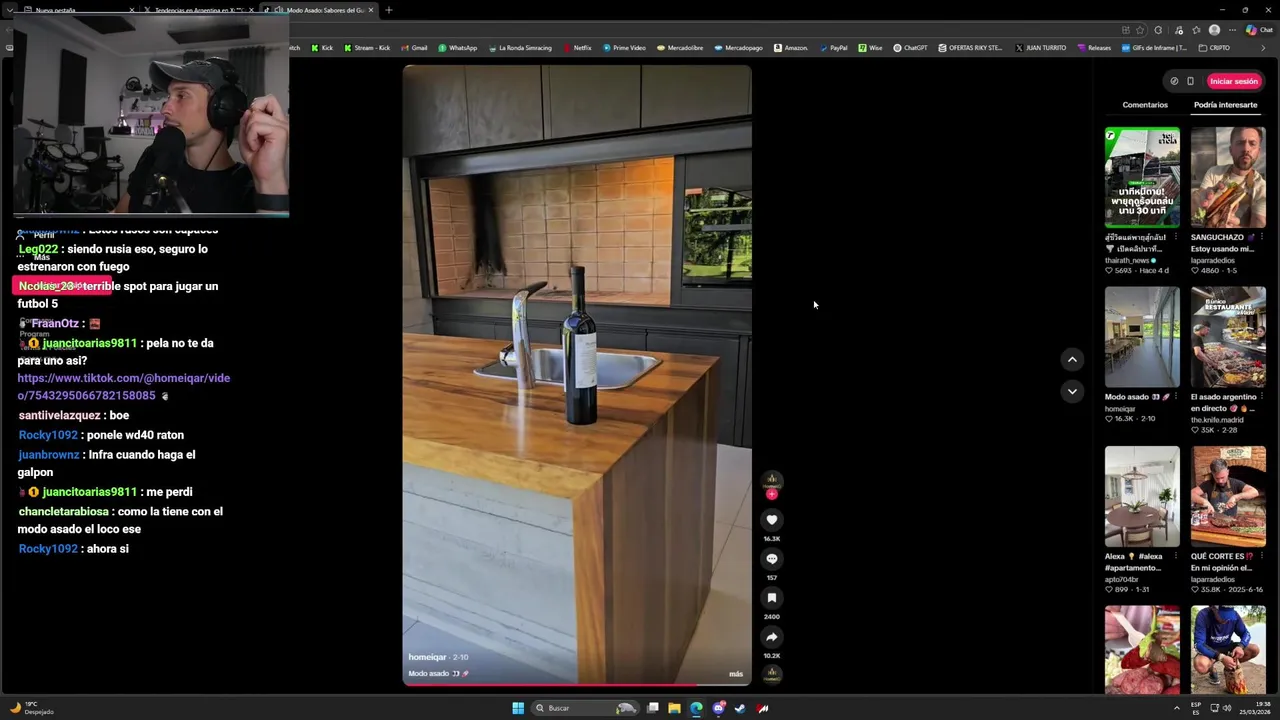Open a new browser tab with plus button

click(x=388, y=10)
